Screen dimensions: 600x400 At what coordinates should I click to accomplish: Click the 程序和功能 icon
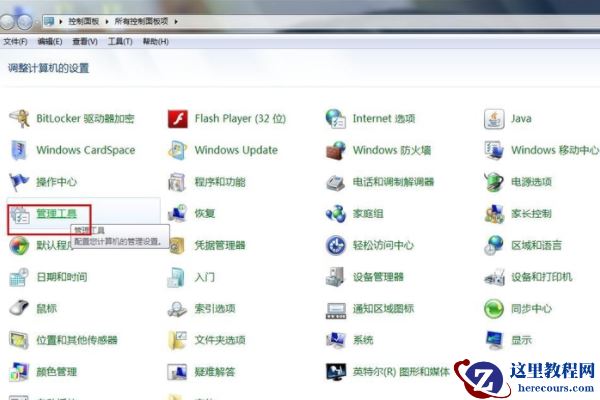177,182
